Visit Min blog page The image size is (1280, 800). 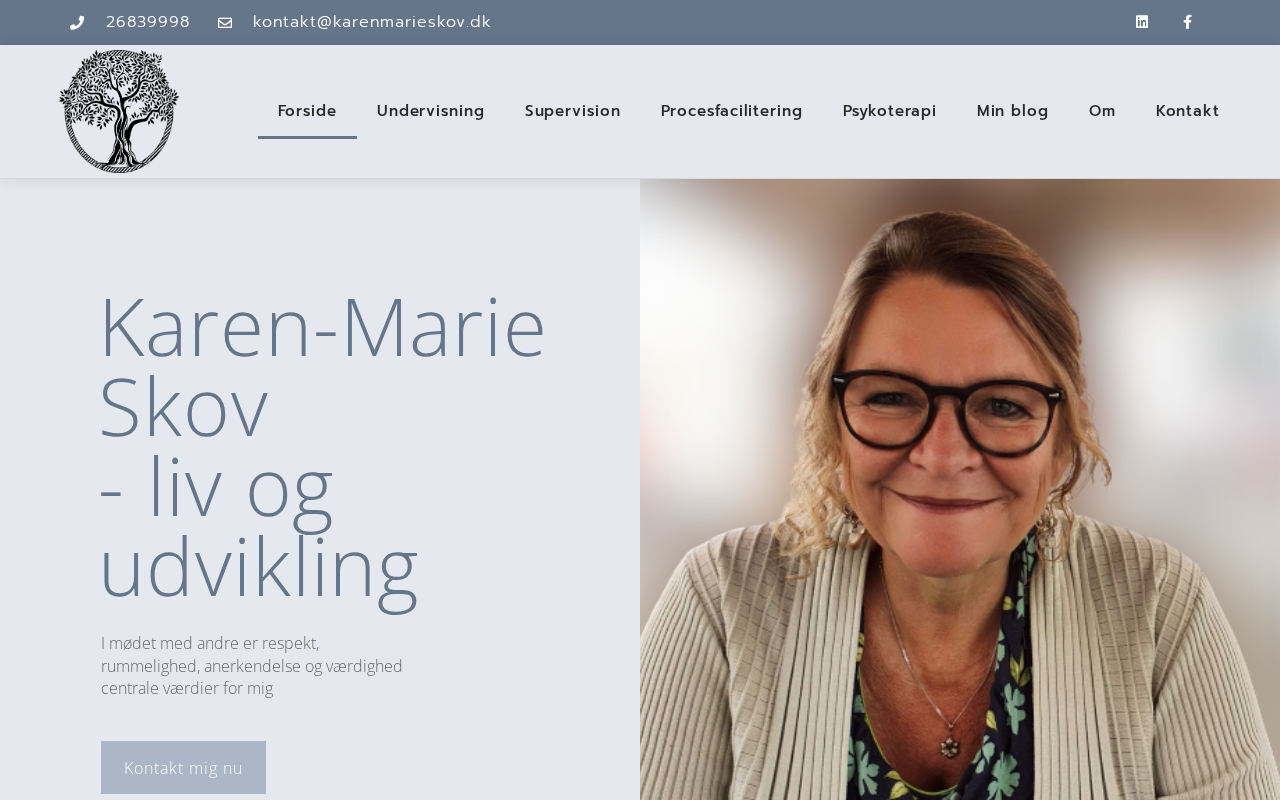tap(1013, 111)
